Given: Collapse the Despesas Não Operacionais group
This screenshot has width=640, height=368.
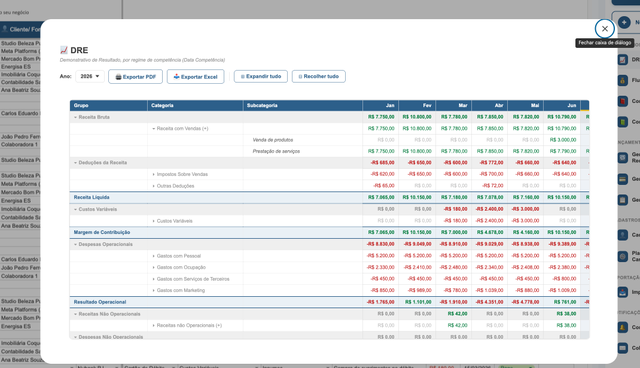Looking at the screenshot, I should [76, 337].
